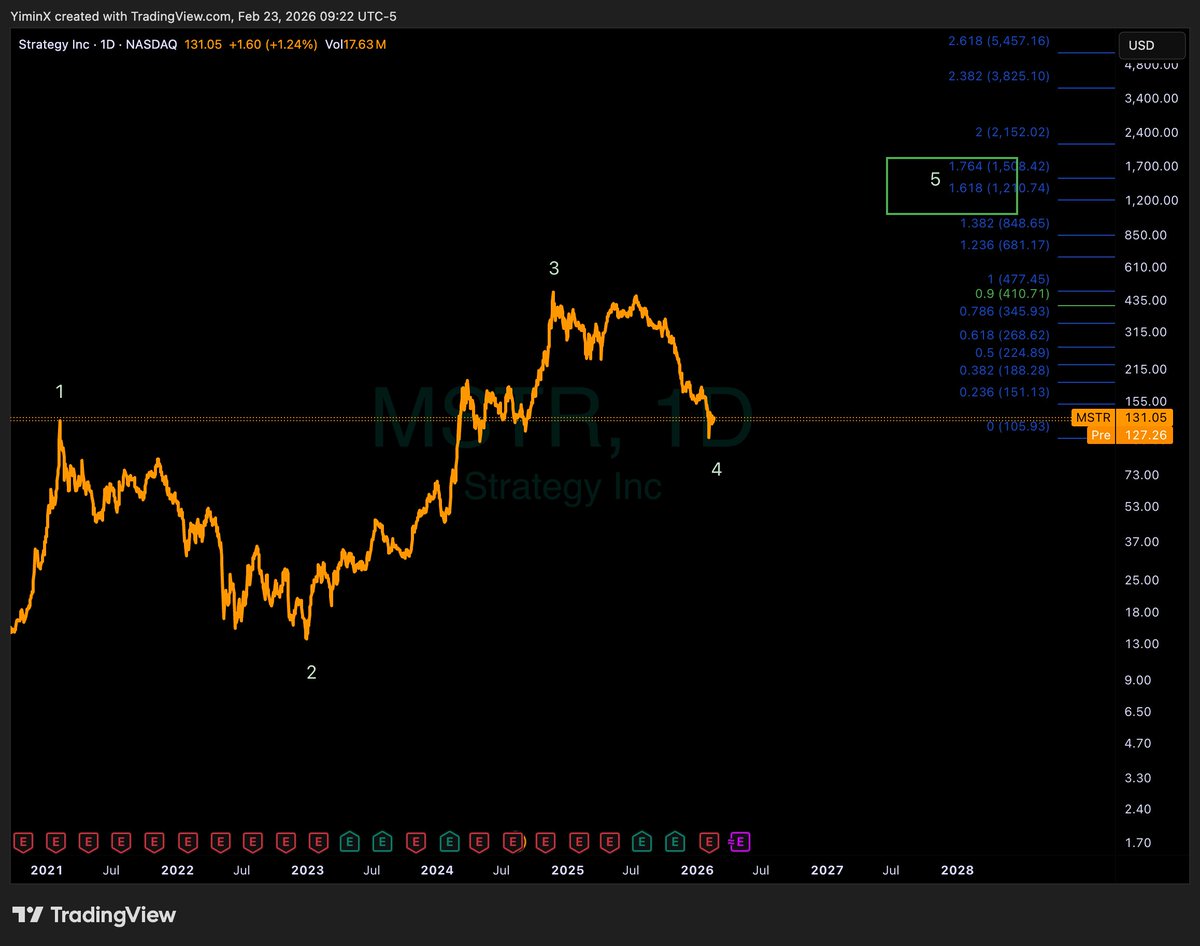Click the 2024 time axis label
This screenshot has width=1200, height=946.
click(437, 870)
